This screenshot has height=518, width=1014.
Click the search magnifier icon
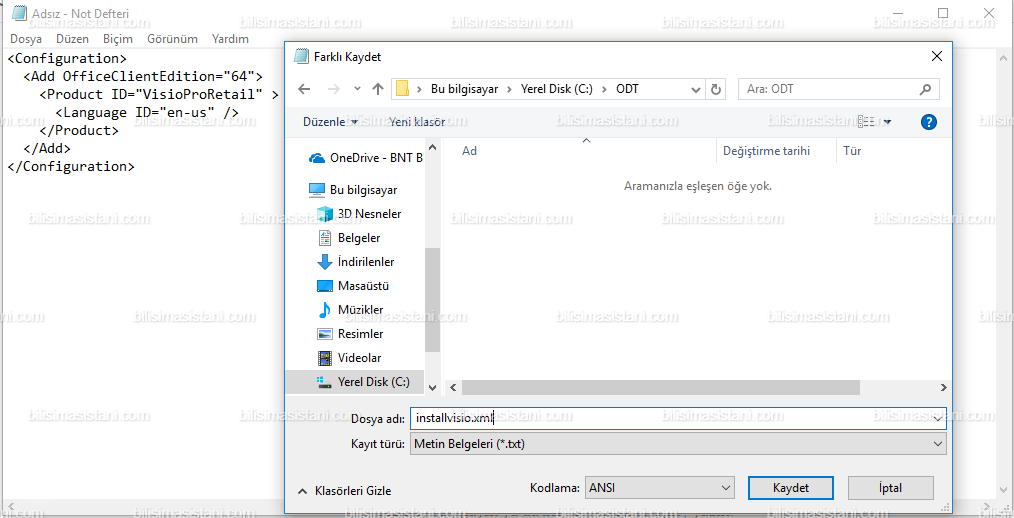point(926,89)
